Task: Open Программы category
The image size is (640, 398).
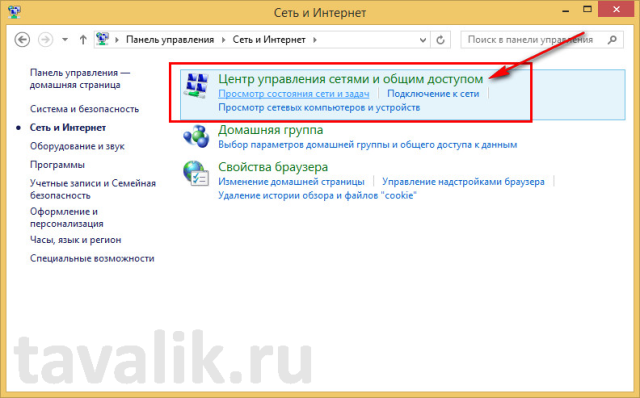Action: pyautogui.click(x=57, y=165)
